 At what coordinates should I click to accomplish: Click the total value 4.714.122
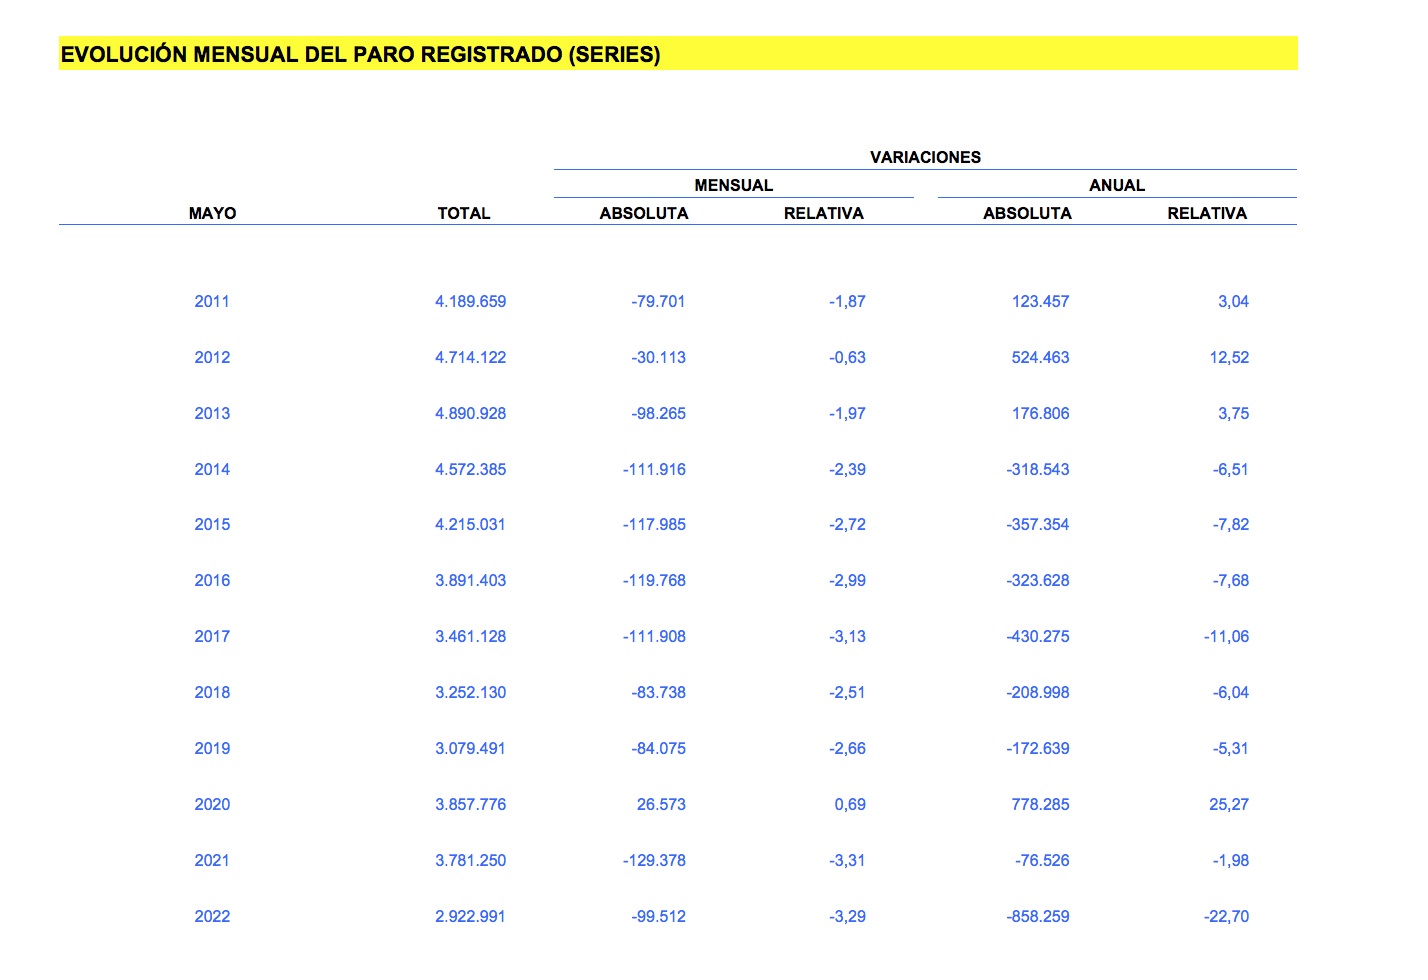coord(470,357)
